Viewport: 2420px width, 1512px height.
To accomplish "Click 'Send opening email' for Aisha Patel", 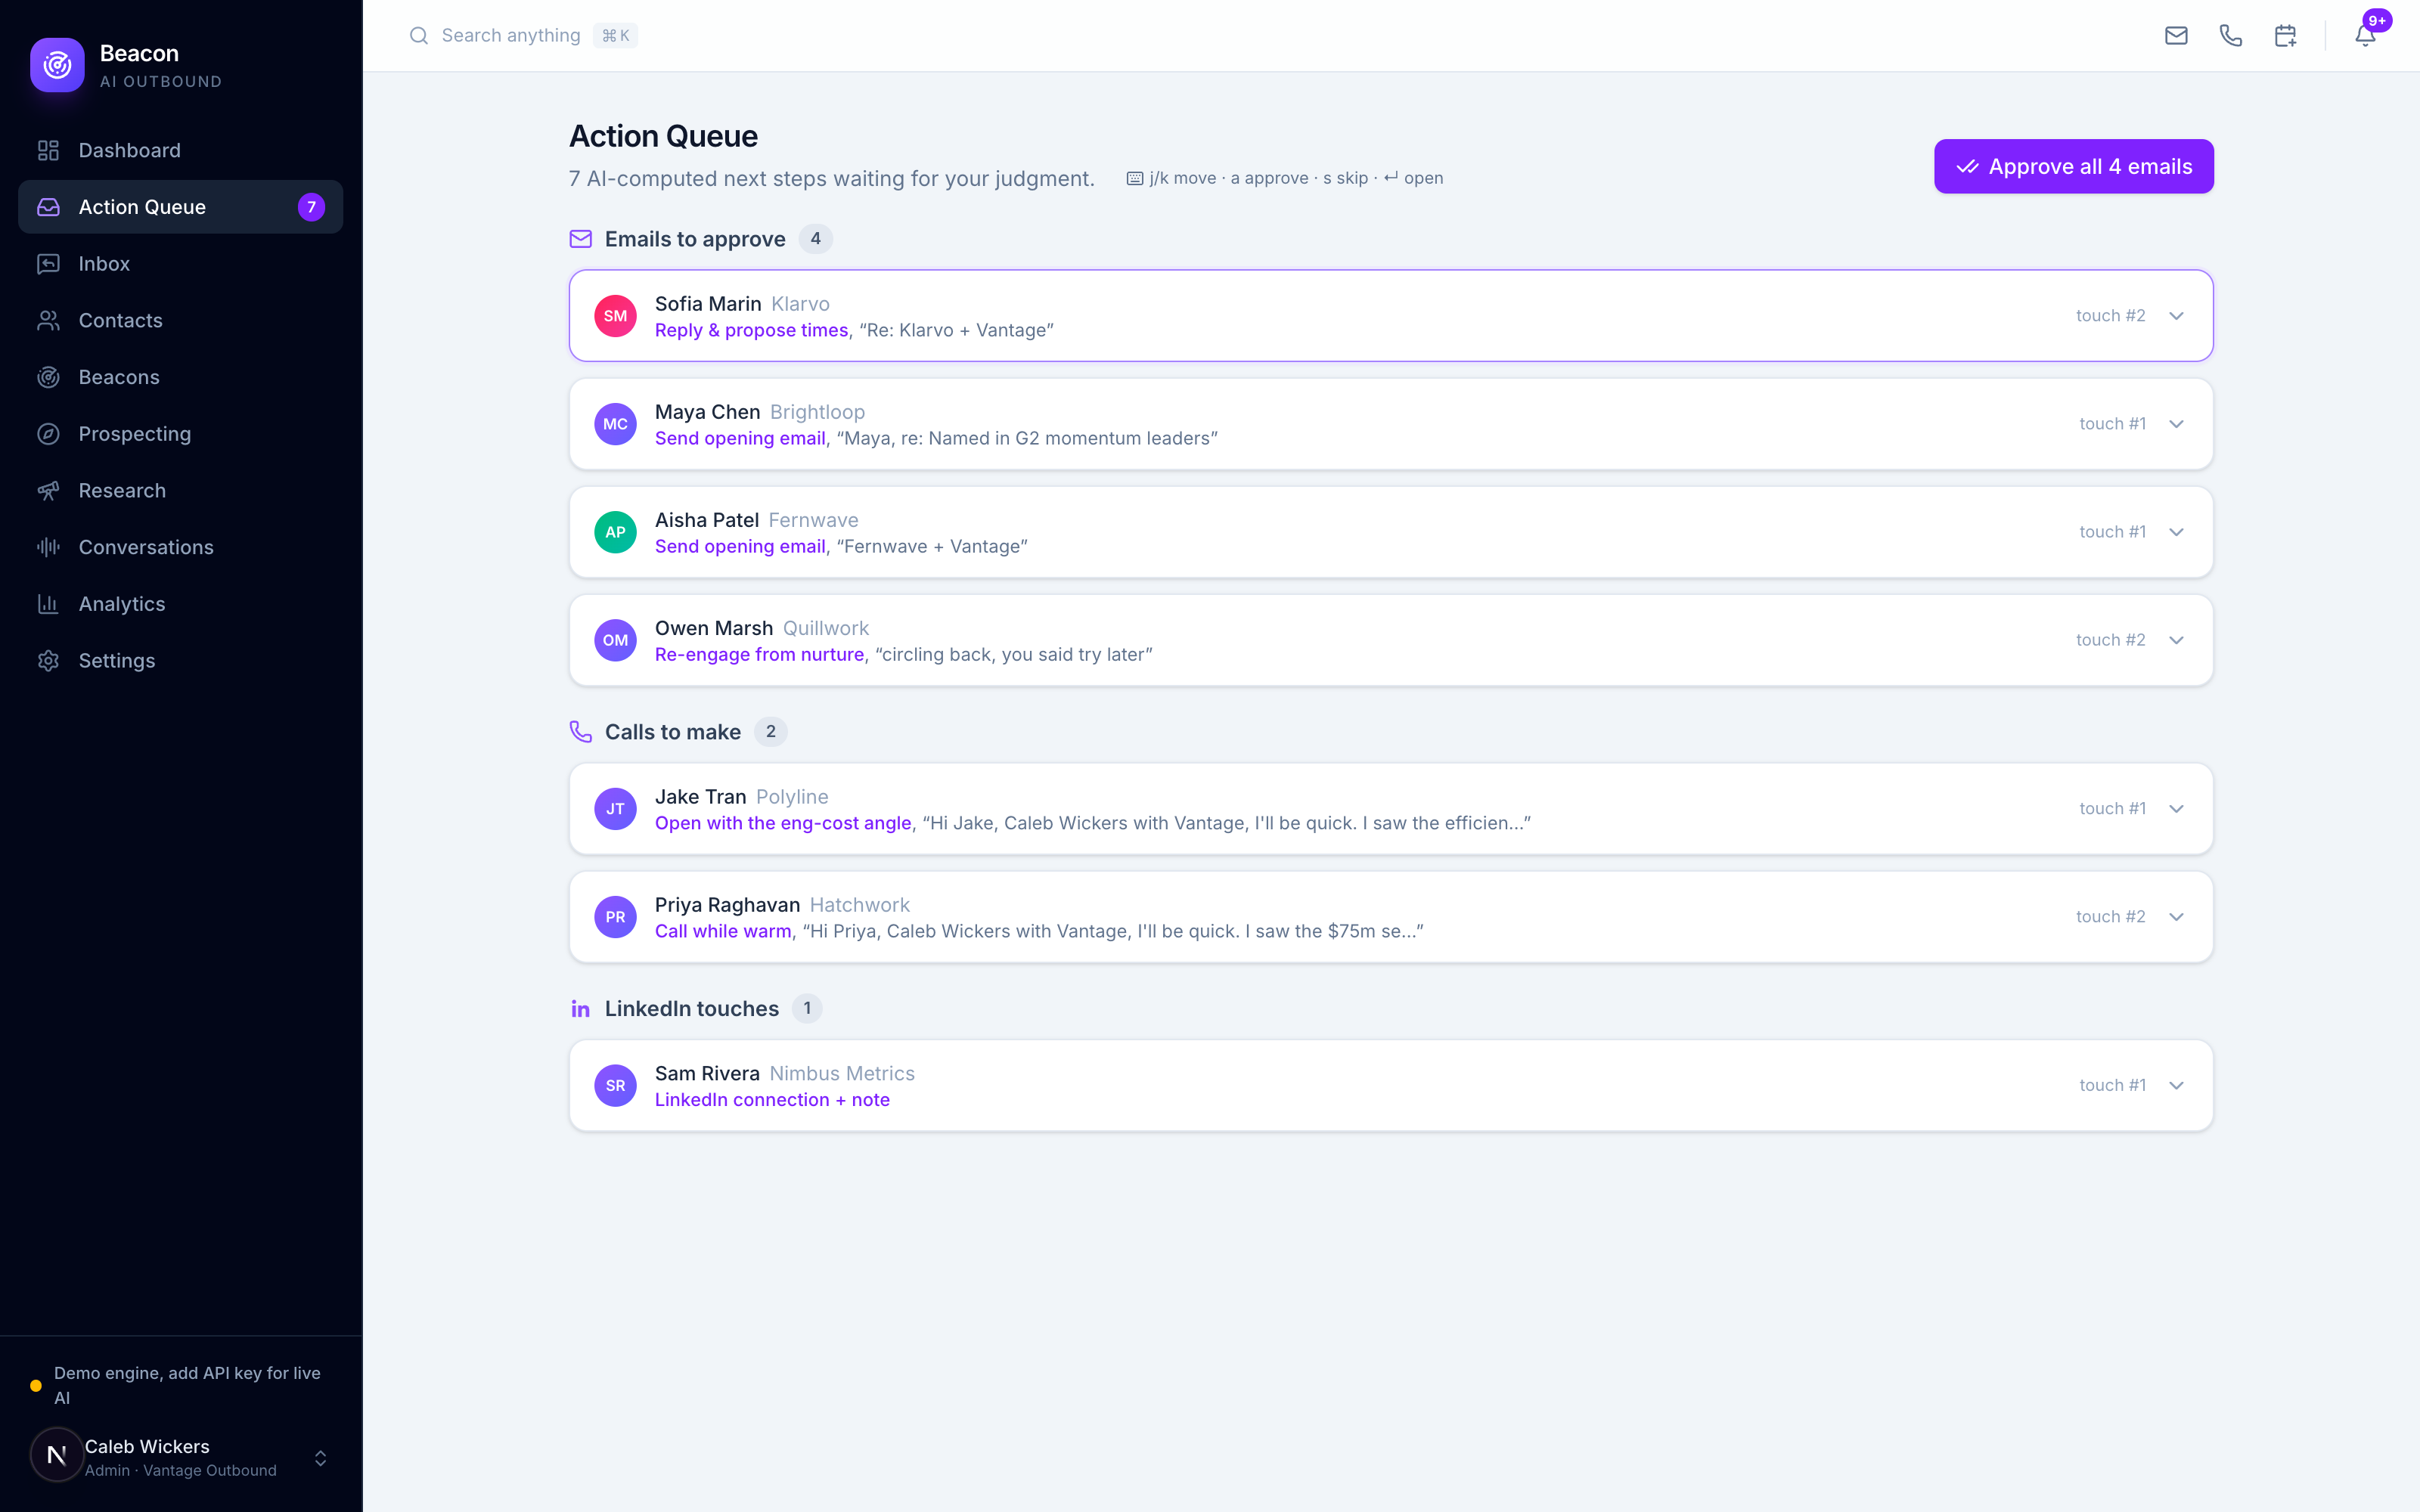I will (740, 546).
